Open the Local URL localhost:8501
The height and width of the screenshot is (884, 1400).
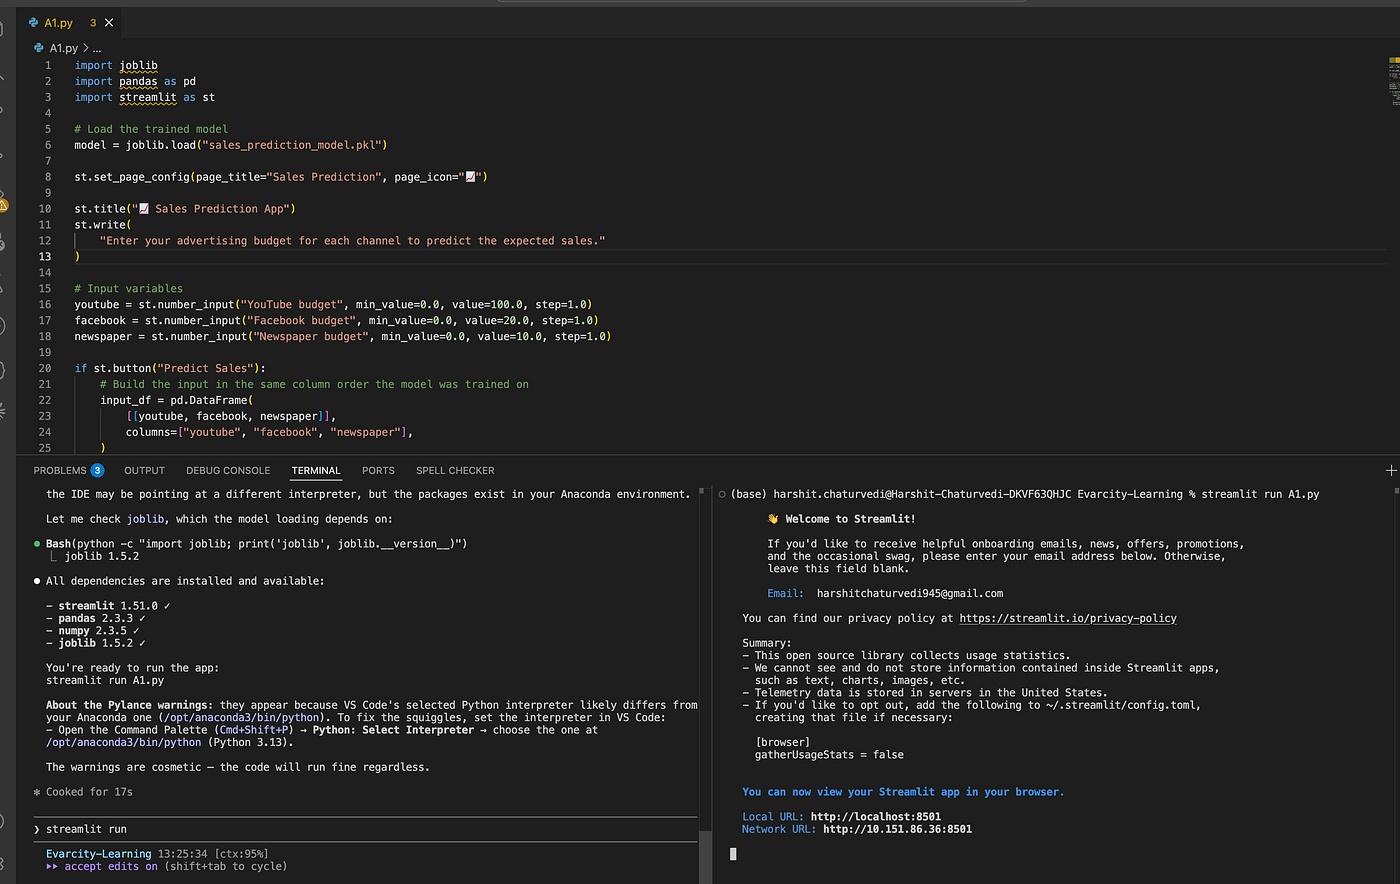coord(875,816)
